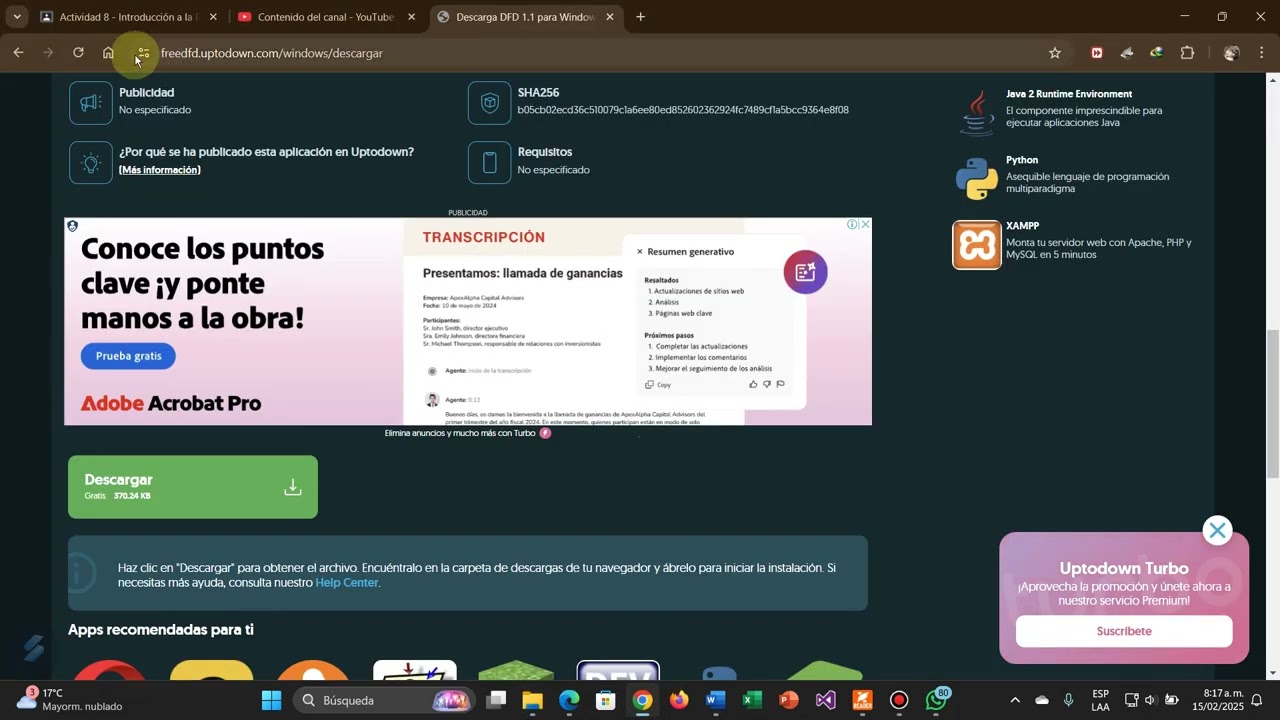The height and width of the screenshot is (720, 1280).
Task: Click the lightbulb icon beside Uptodown question
Action: pos(91,162)
